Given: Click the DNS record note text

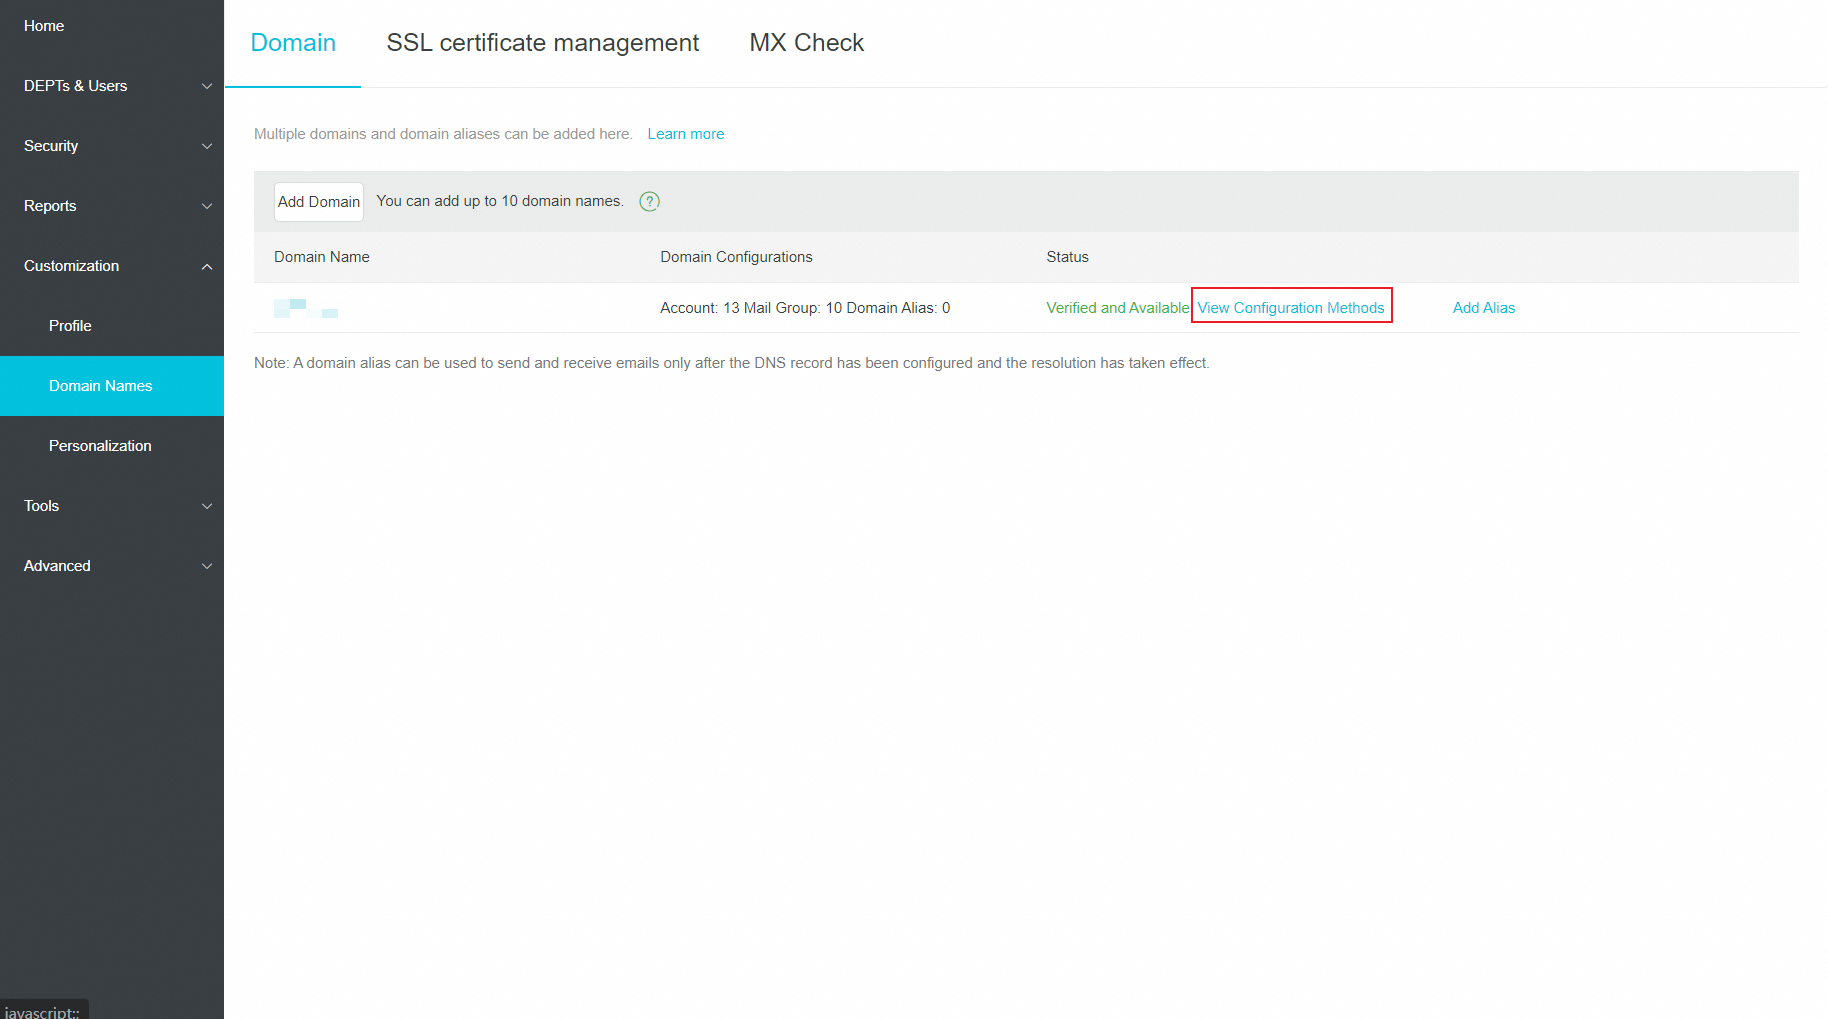Looking at the screenshot, I should [x=732, y=363].
